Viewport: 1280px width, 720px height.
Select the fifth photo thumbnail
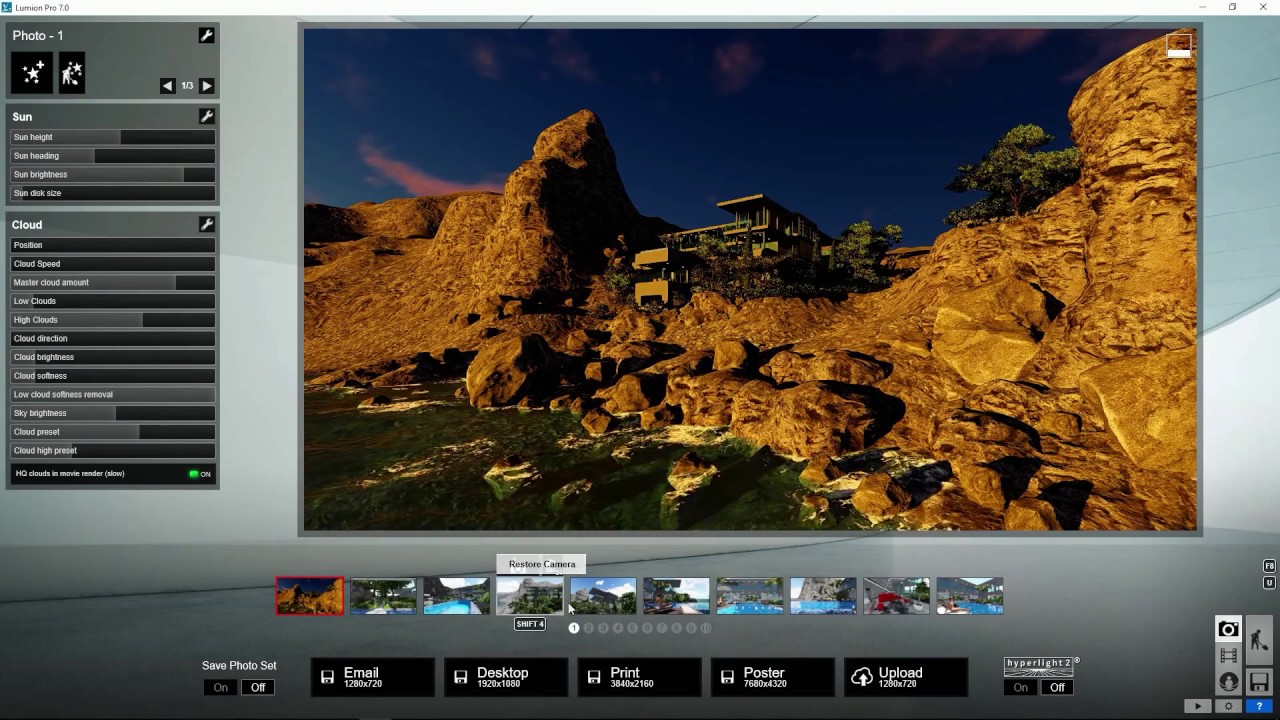(x=603, y=596)
